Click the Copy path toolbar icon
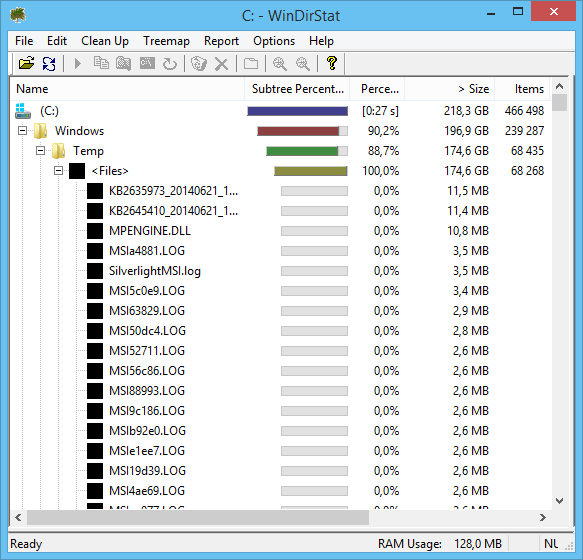The image size is (583, 560). 101,63
